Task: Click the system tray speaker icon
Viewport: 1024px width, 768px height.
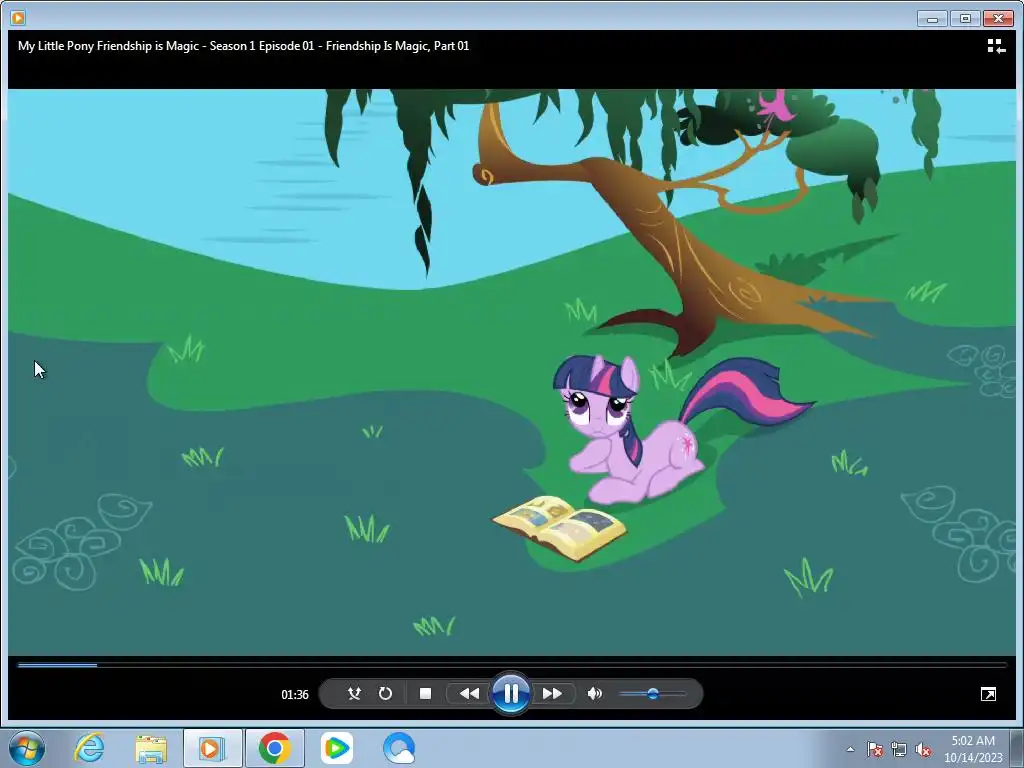Action: pyautogui.click(x=923, y=749)
